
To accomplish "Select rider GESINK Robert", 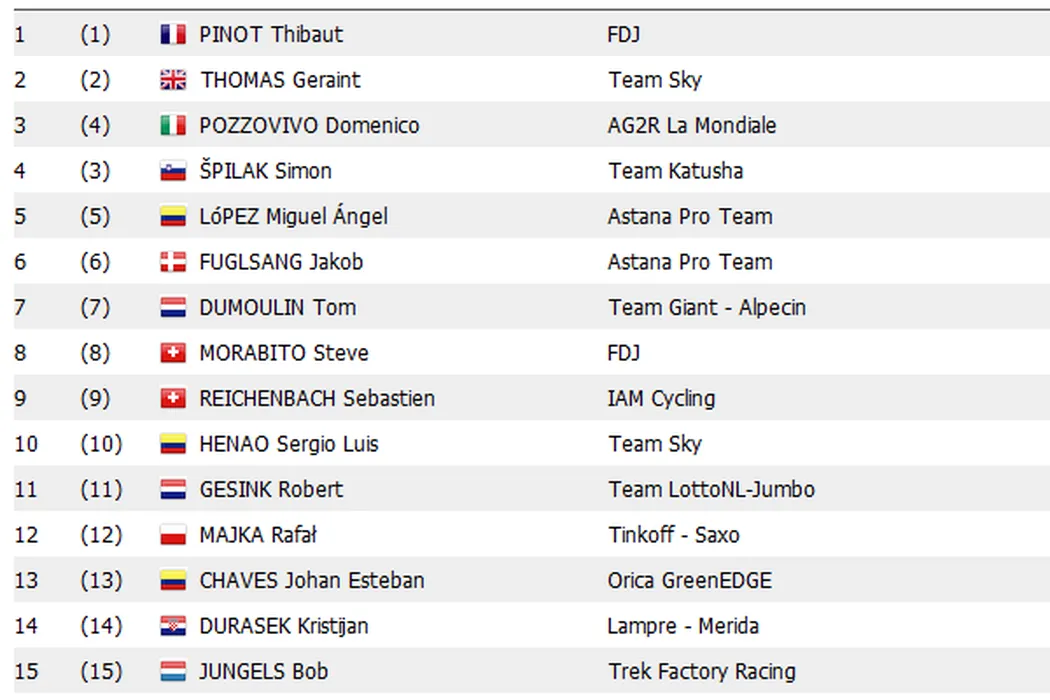I will coord(271,490).
